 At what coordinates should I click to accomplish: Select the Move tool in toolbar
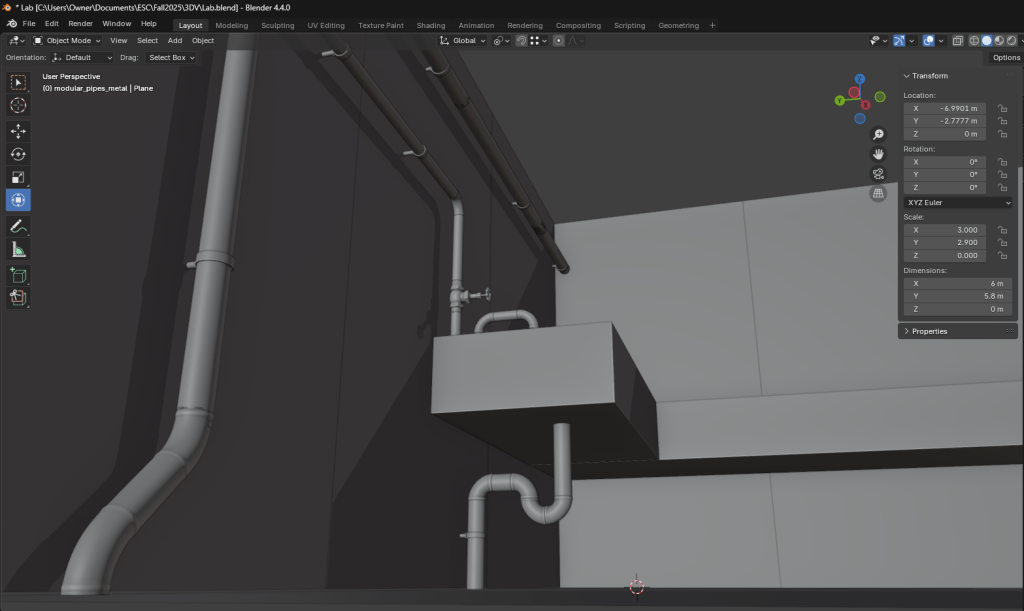tap(18, 131)
